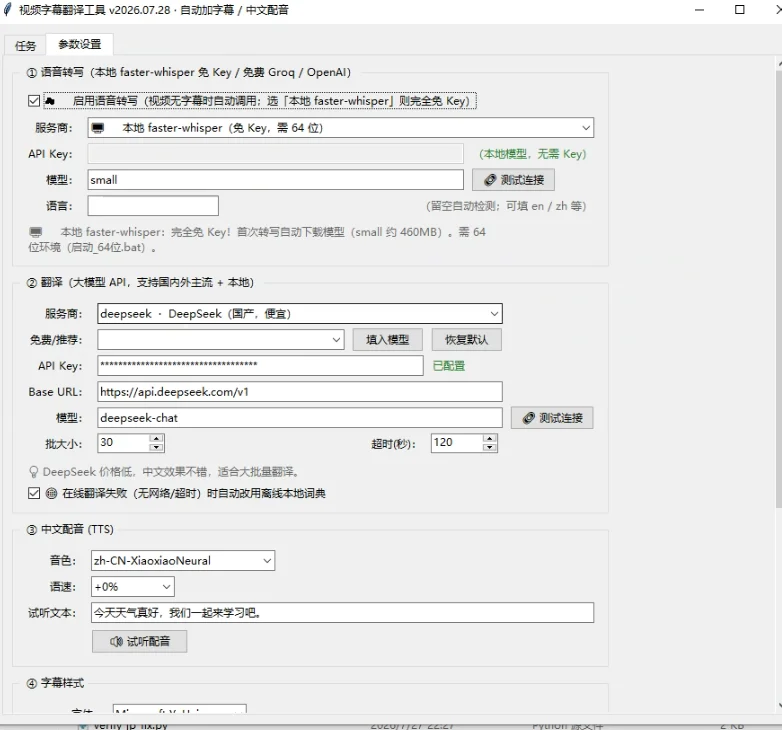Click the ③ 中文配音 (TTS) section heading
Image resolution: width=782 pixels, height=730 pixels.
pos(70,530)
